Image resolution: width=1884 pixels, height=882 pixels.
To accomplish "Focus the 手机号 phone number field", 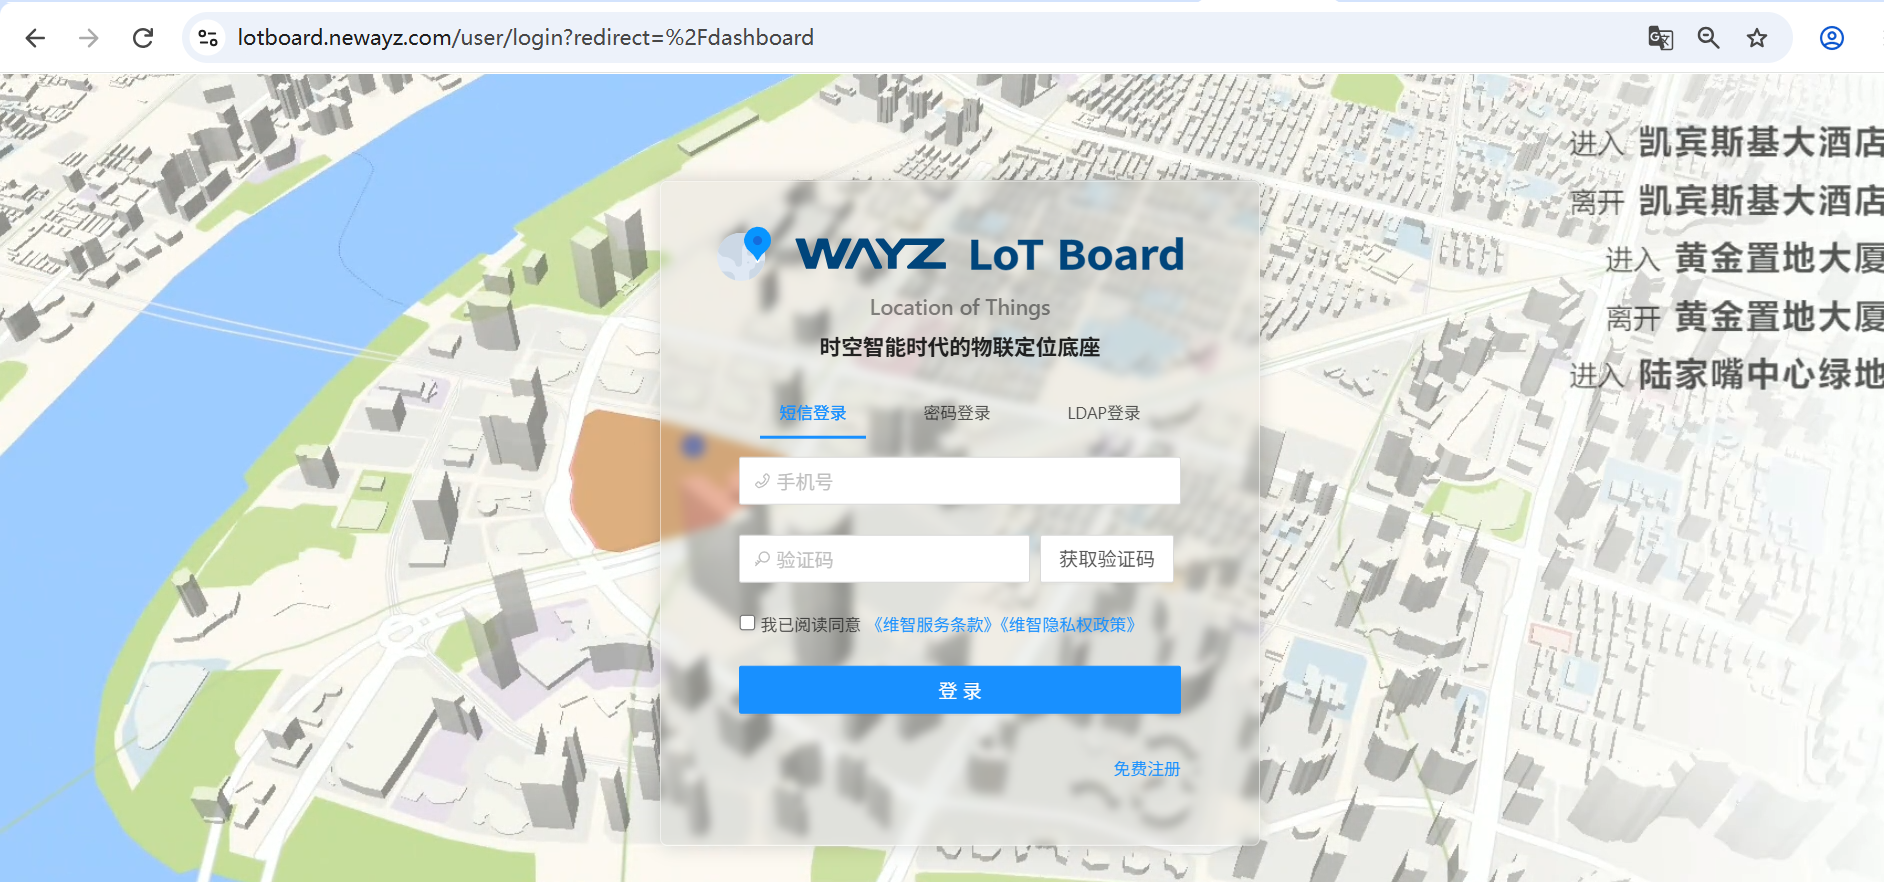I will [960, 481].
